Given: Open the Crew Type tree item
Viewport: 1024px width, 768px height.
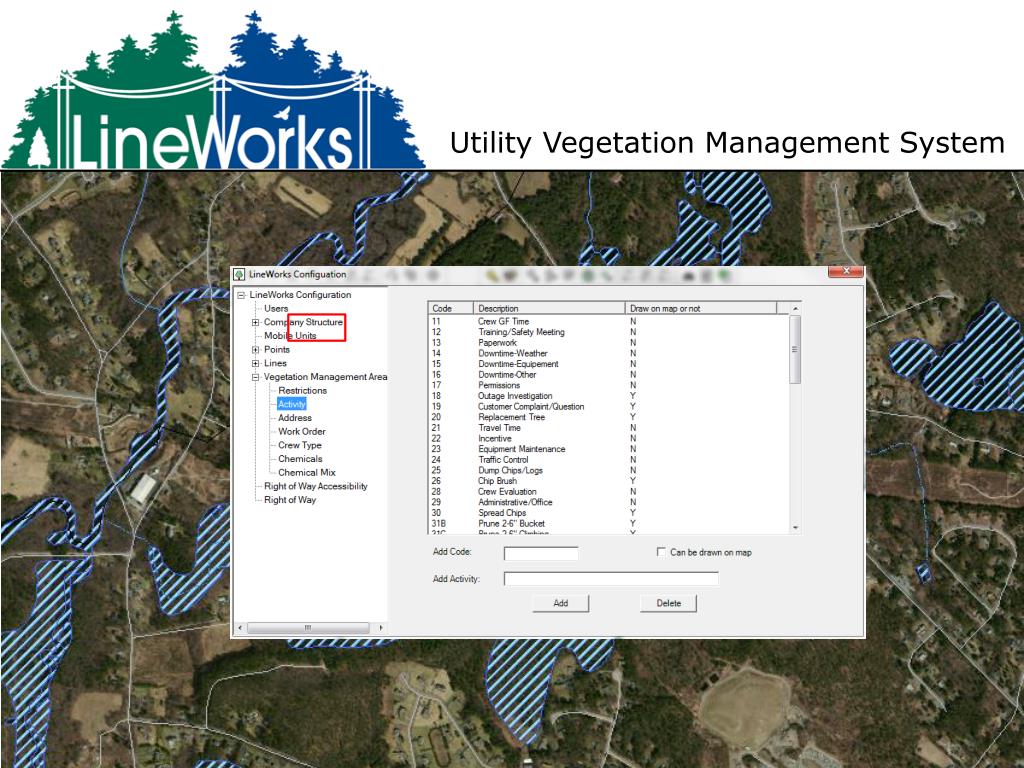Looking at the screenshot, I should point(300,445).
